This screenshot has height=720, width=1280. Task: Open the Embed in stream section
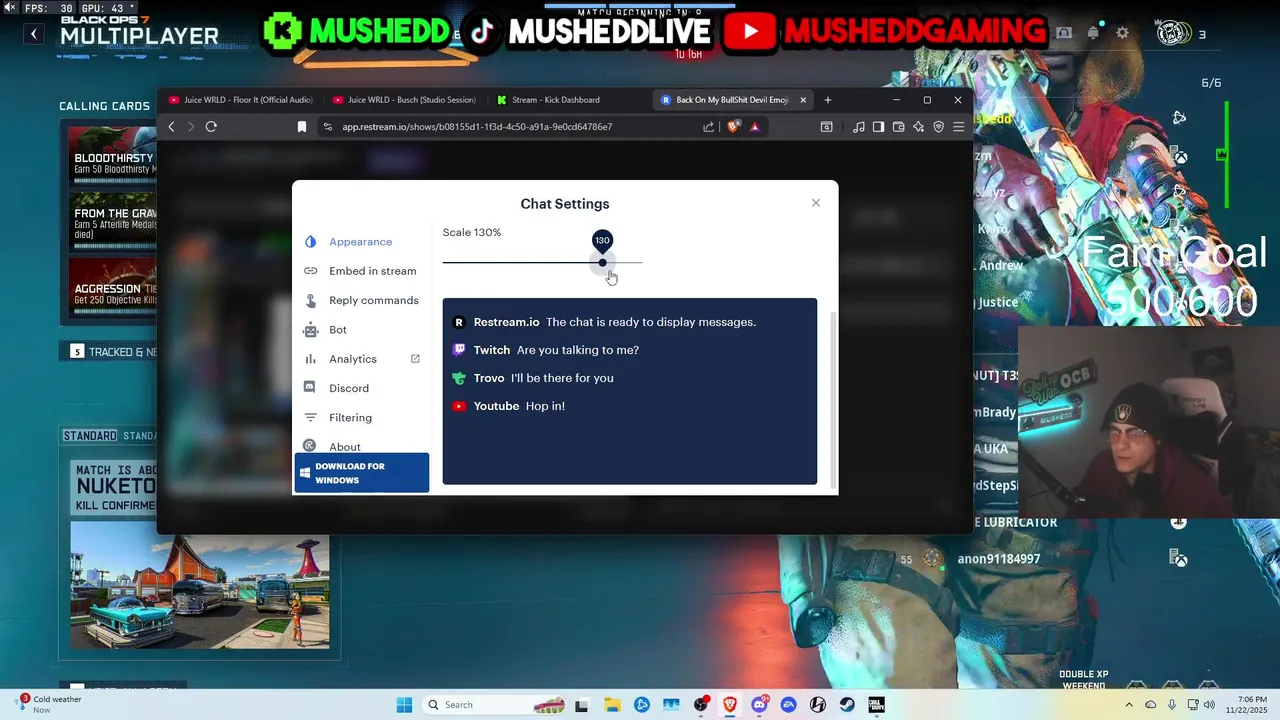[x=360, y=271]
